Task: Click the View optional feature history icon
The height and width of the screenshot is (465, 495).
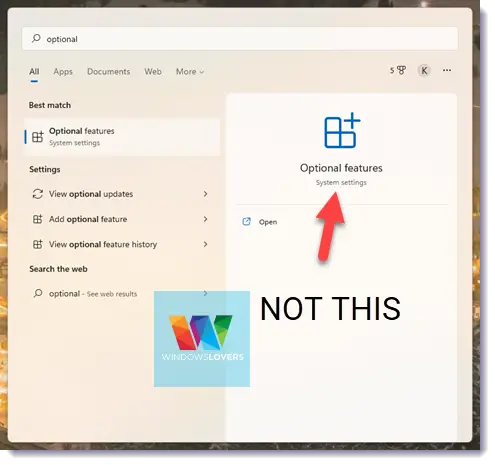Action: click(x=38, y=244)
